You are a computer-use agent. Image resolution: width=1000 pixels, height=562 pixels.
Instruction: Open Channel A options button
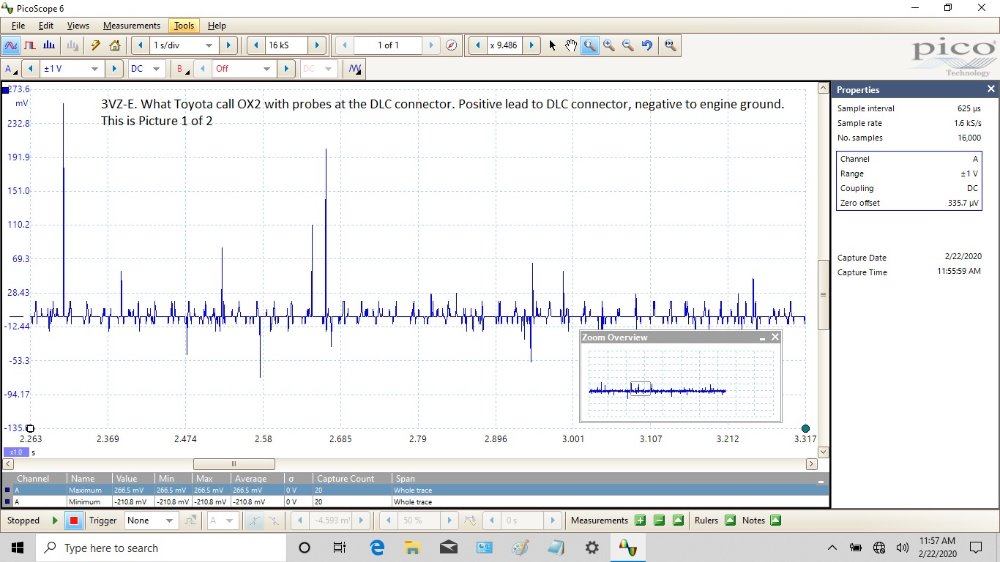click(11, 69)
